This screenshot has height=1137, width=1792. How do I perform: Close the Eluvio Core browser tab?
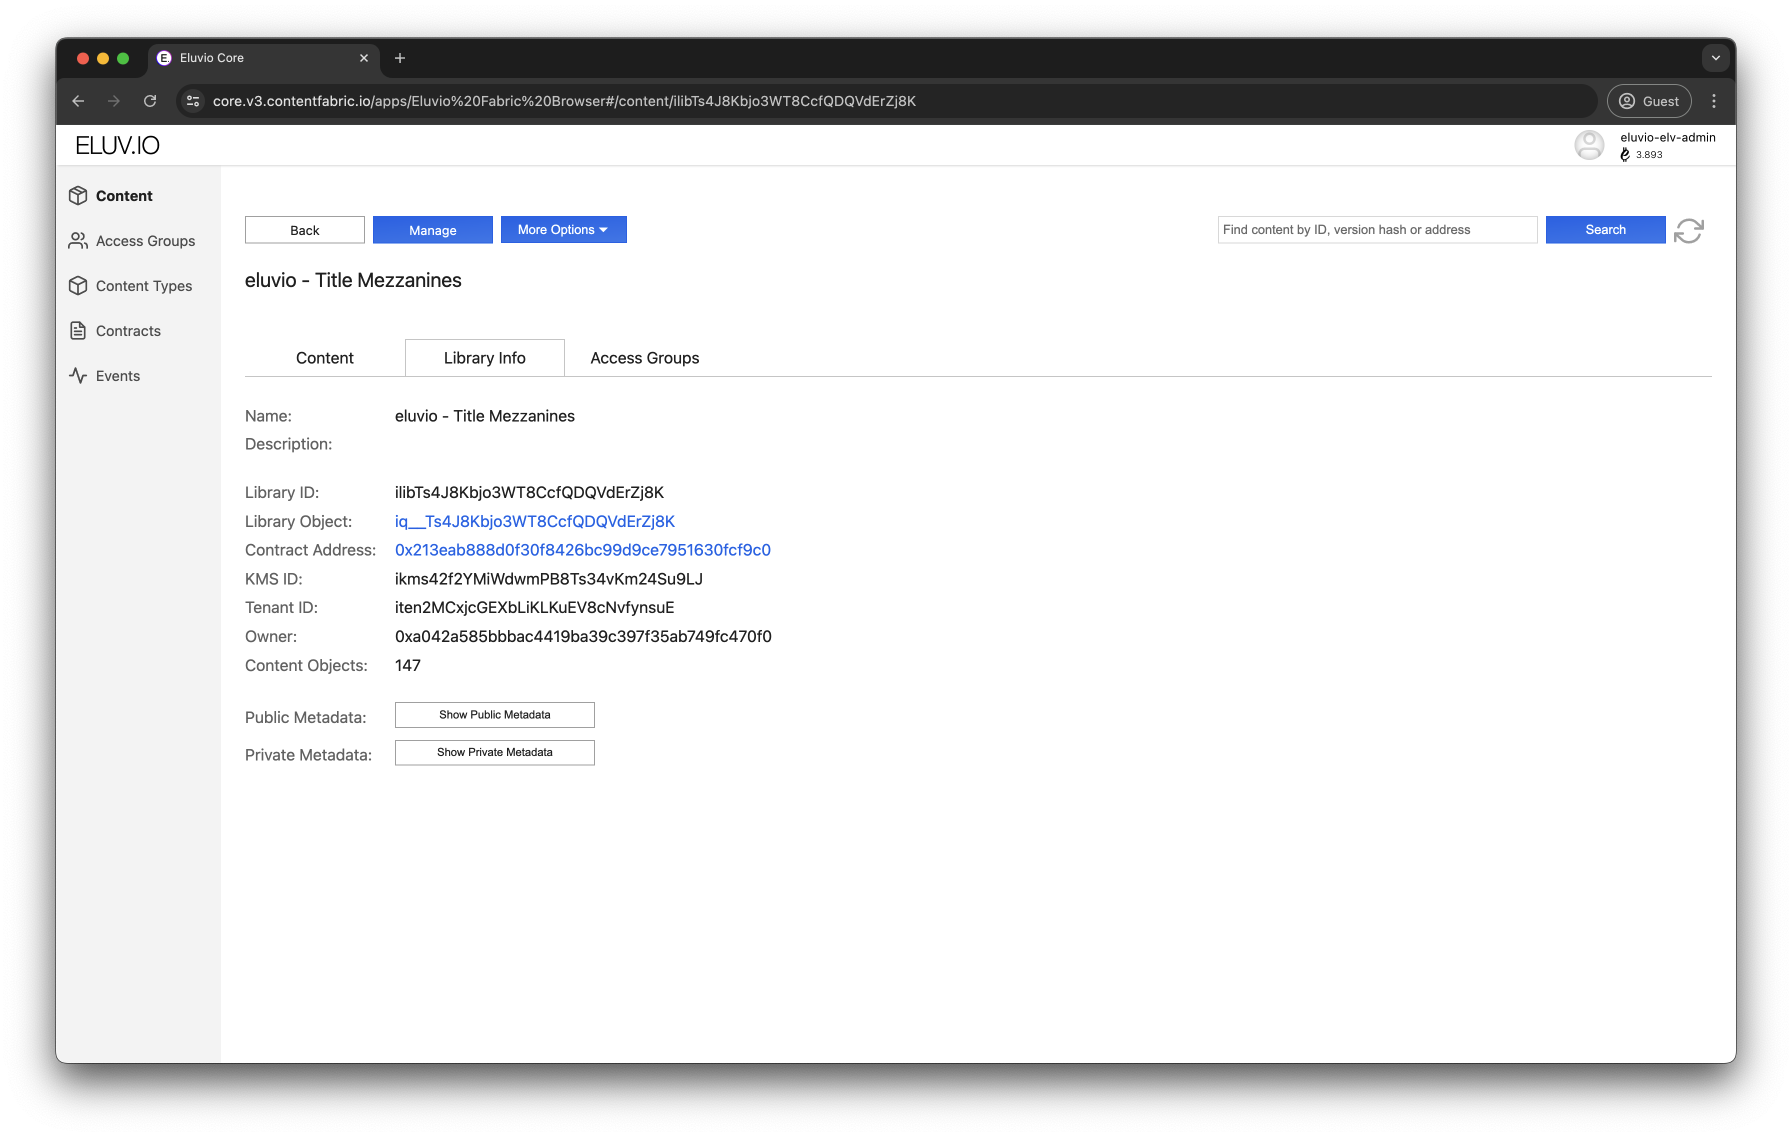pyautogui.click(x=364, y=58)
